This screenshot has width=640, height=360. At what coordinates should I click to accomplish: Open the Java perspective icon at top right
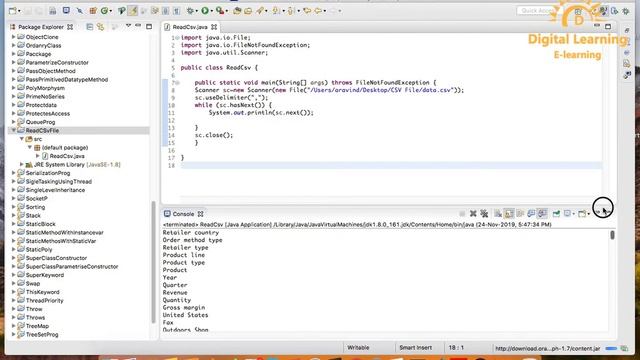604,11
